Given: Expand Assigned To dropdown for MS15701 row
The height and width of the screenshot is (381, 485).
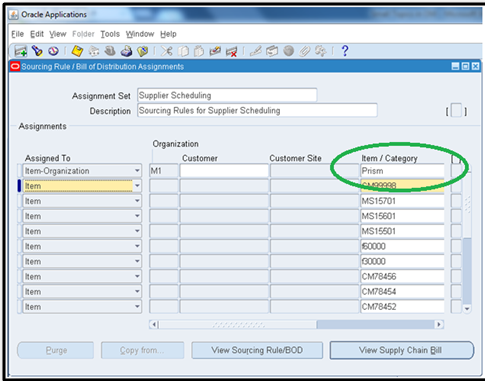Looking at the screenshot, I should [x=137, y=201].
